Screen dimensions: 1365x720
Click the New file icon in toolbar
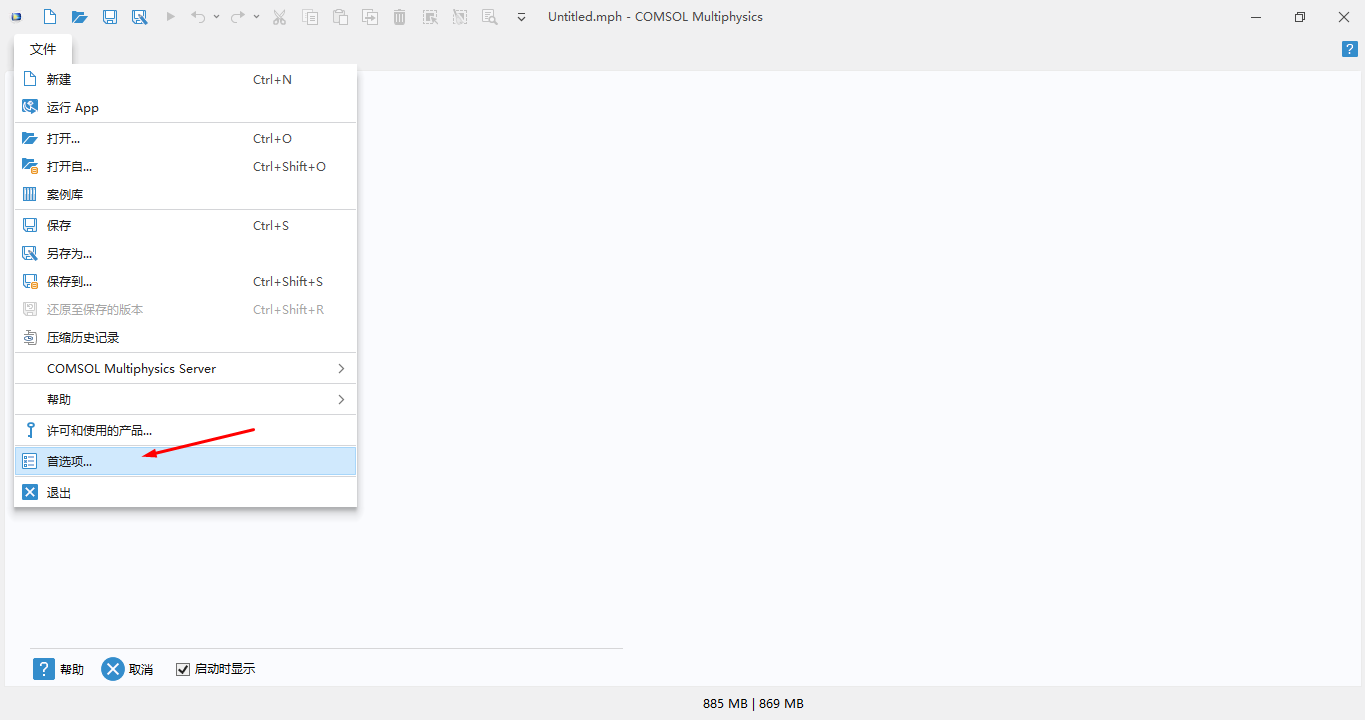pyautogui.click(x=49, y=17)
